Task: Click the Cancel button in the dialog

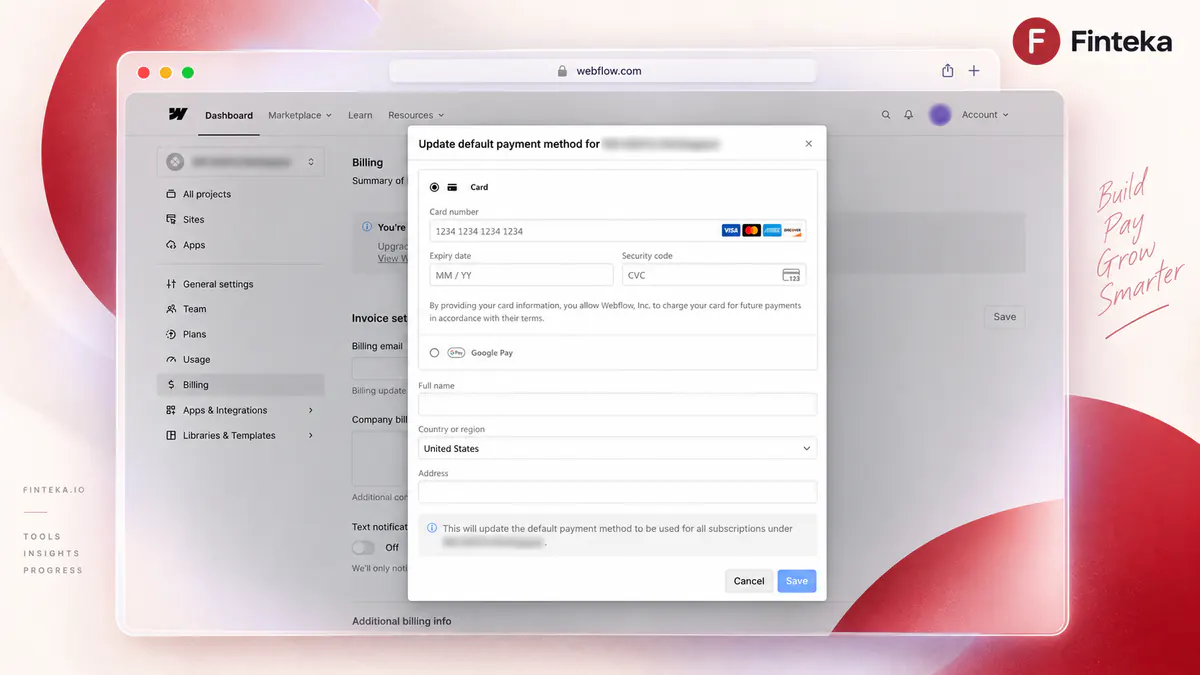Action: [749, 581]
